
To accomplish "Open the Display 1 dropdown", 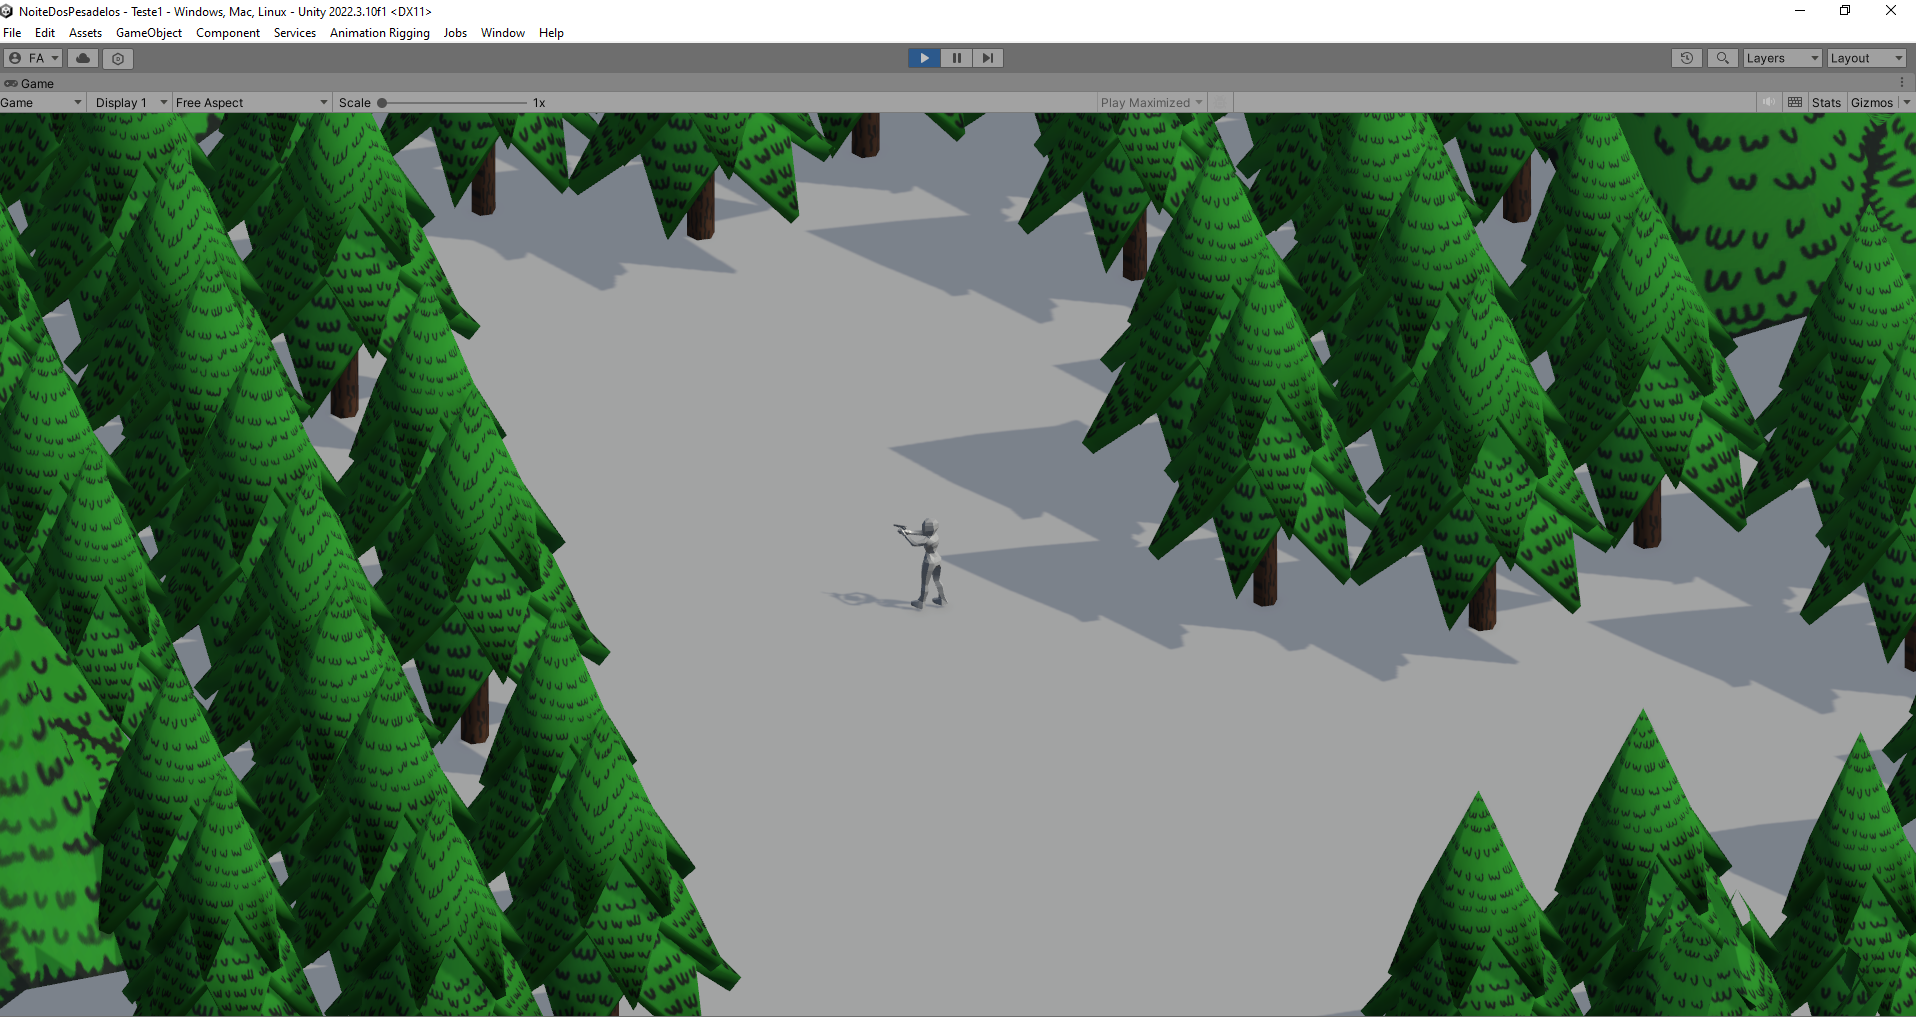I will click(x=130, y=103).
